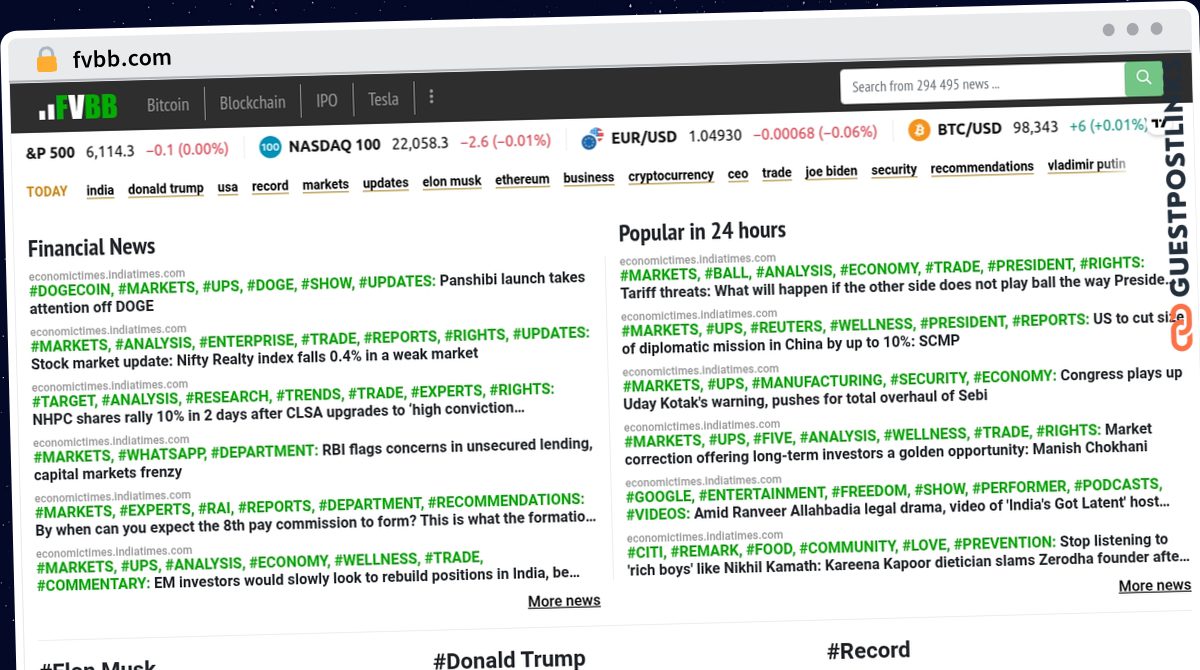Click the recommendations trending tag
This screenshot has height=670, width=1200.
pyautogui.click(x=982, y=167)
